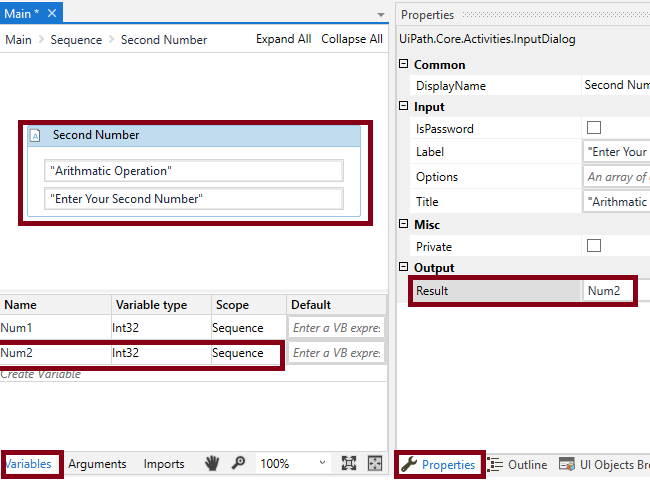Click the Private property label
This screenshot has width=650, height=483.
click(x=434, y=247)
